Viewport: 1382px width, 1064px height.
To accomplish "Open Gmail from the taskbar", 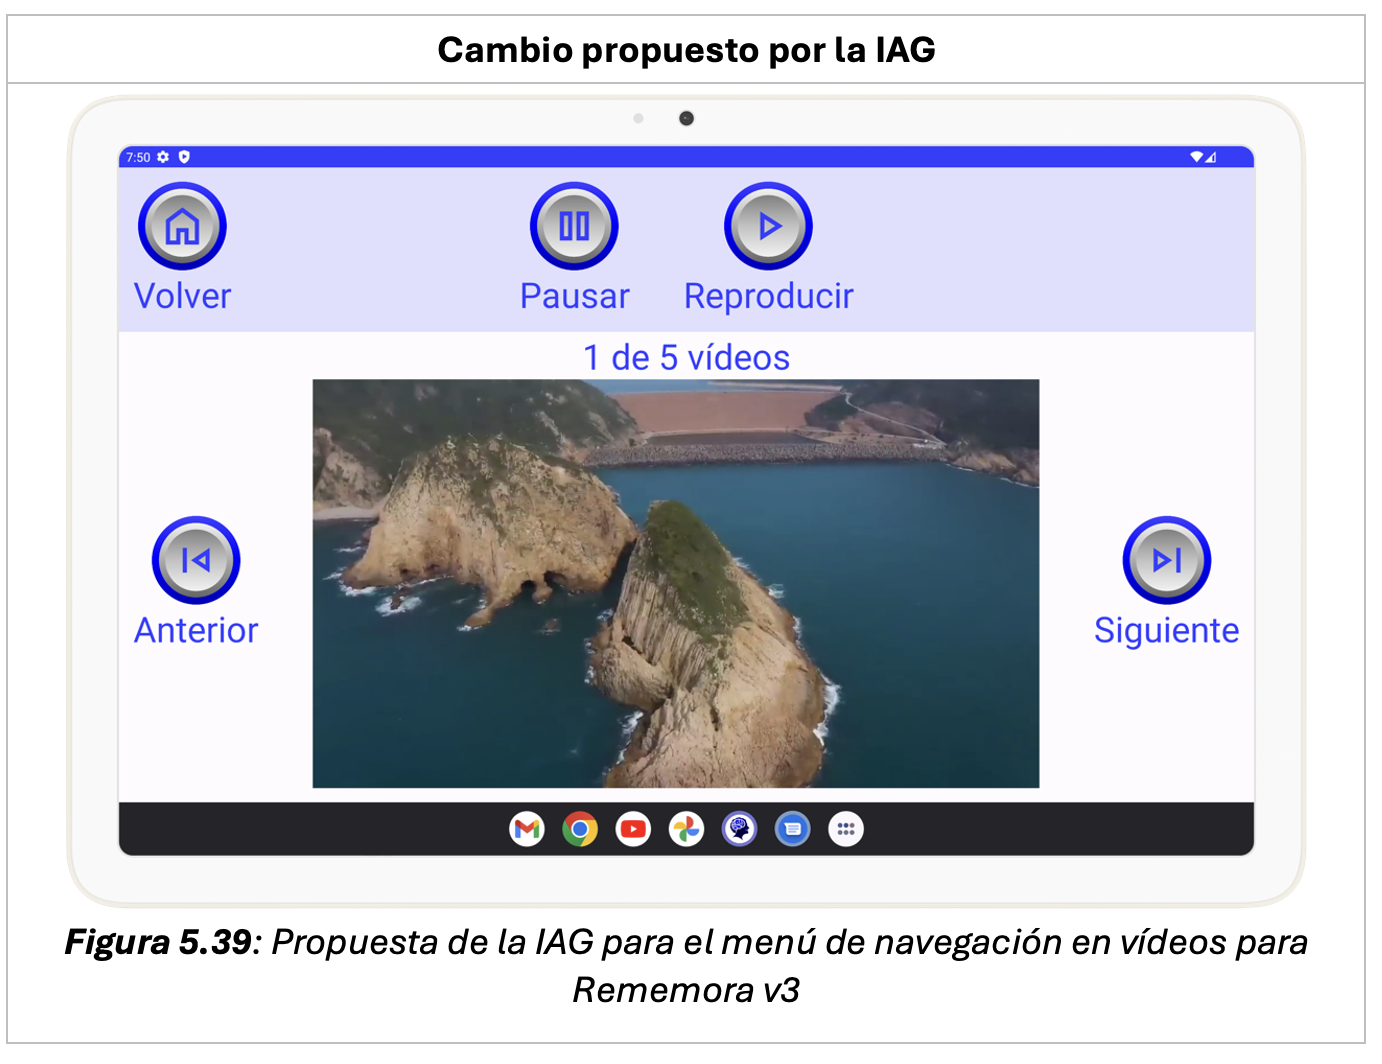I will click(x=527, y=829).
